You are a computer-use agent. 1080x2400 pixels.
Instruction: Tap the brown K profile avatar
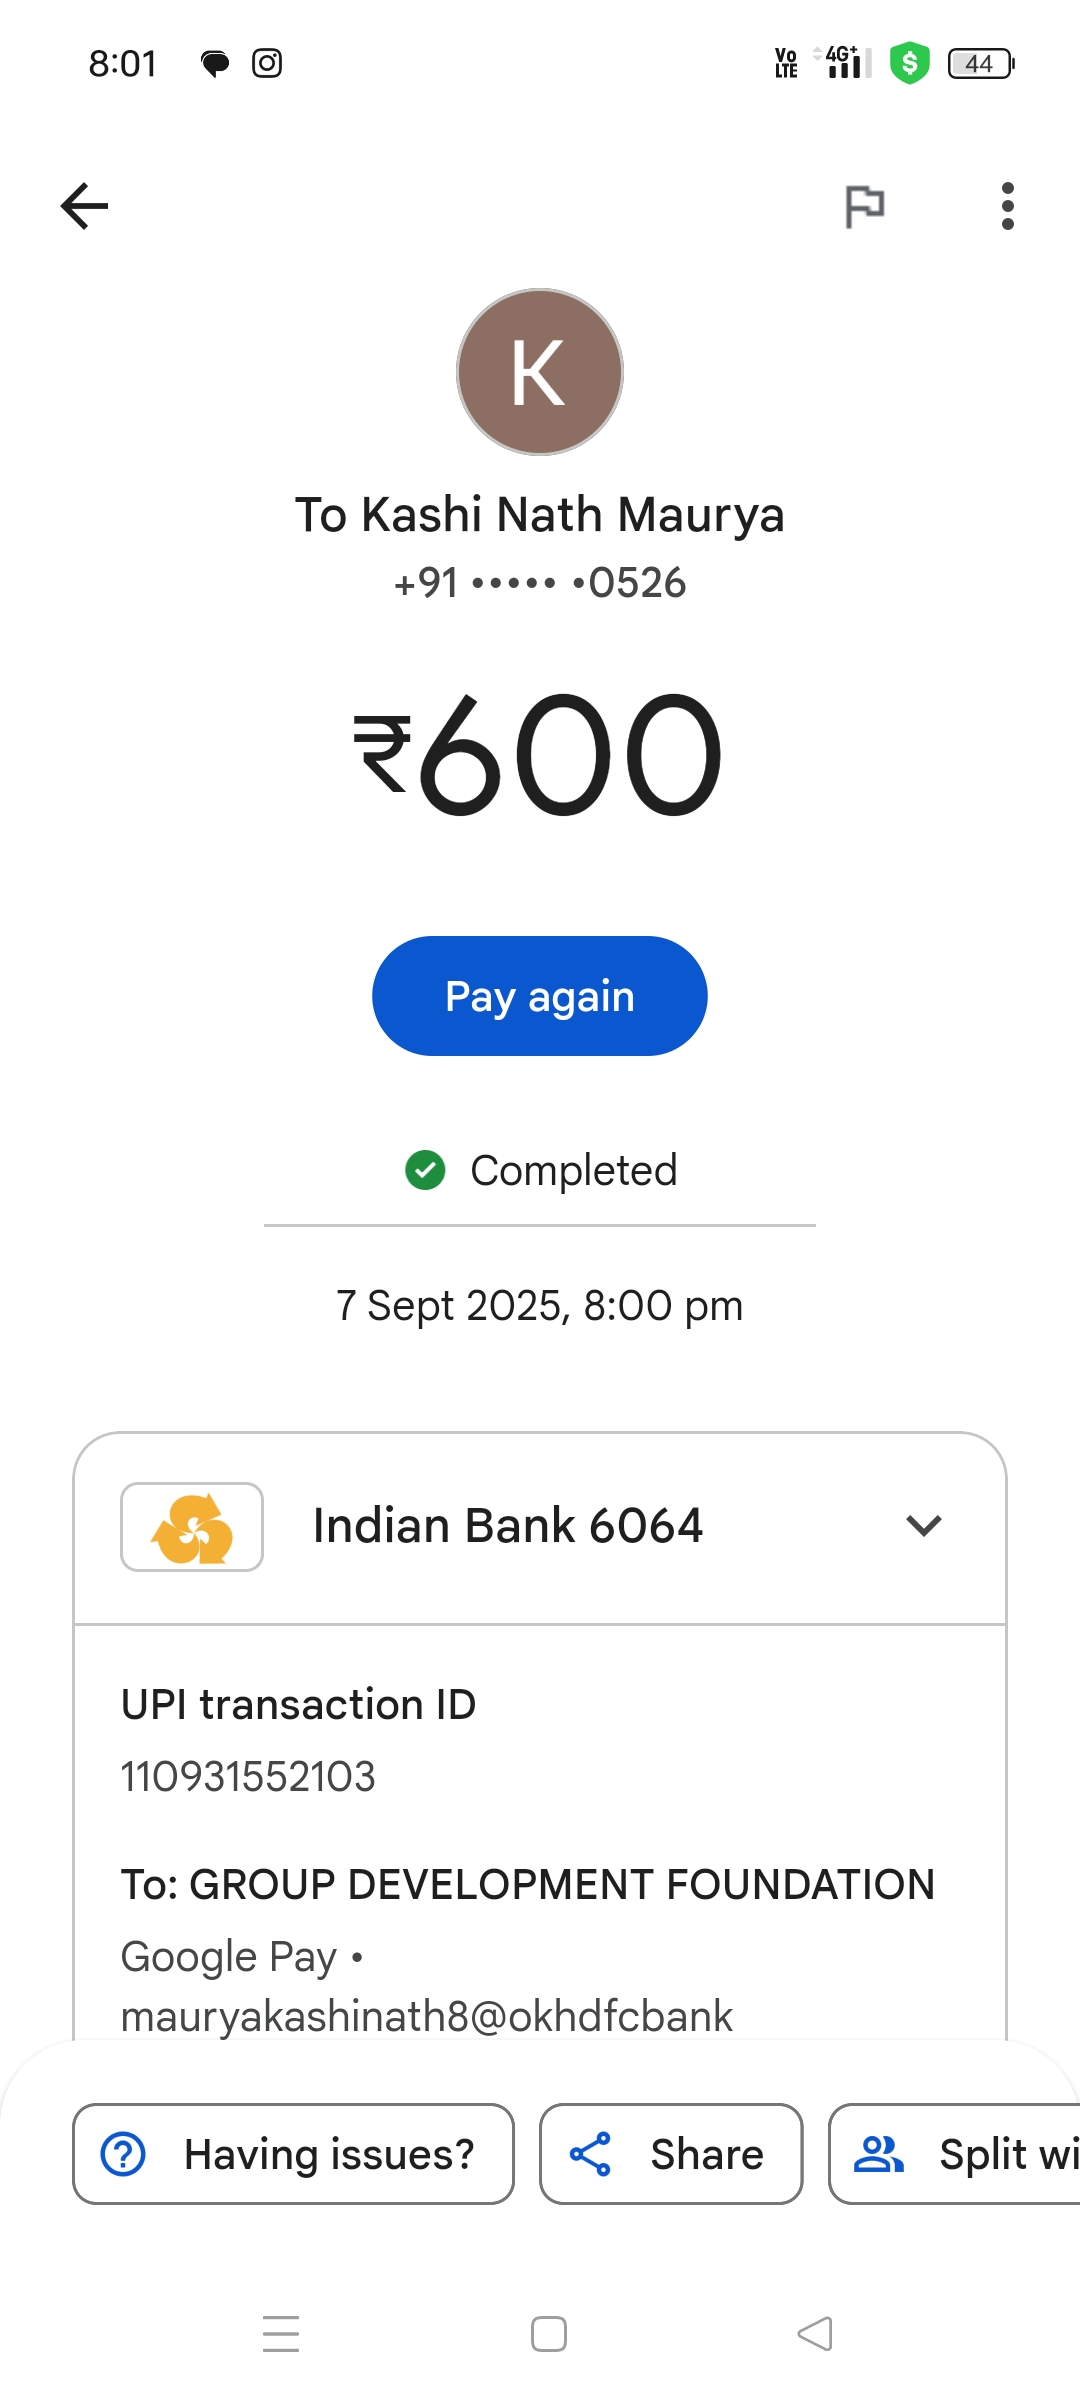pos(540,372)
